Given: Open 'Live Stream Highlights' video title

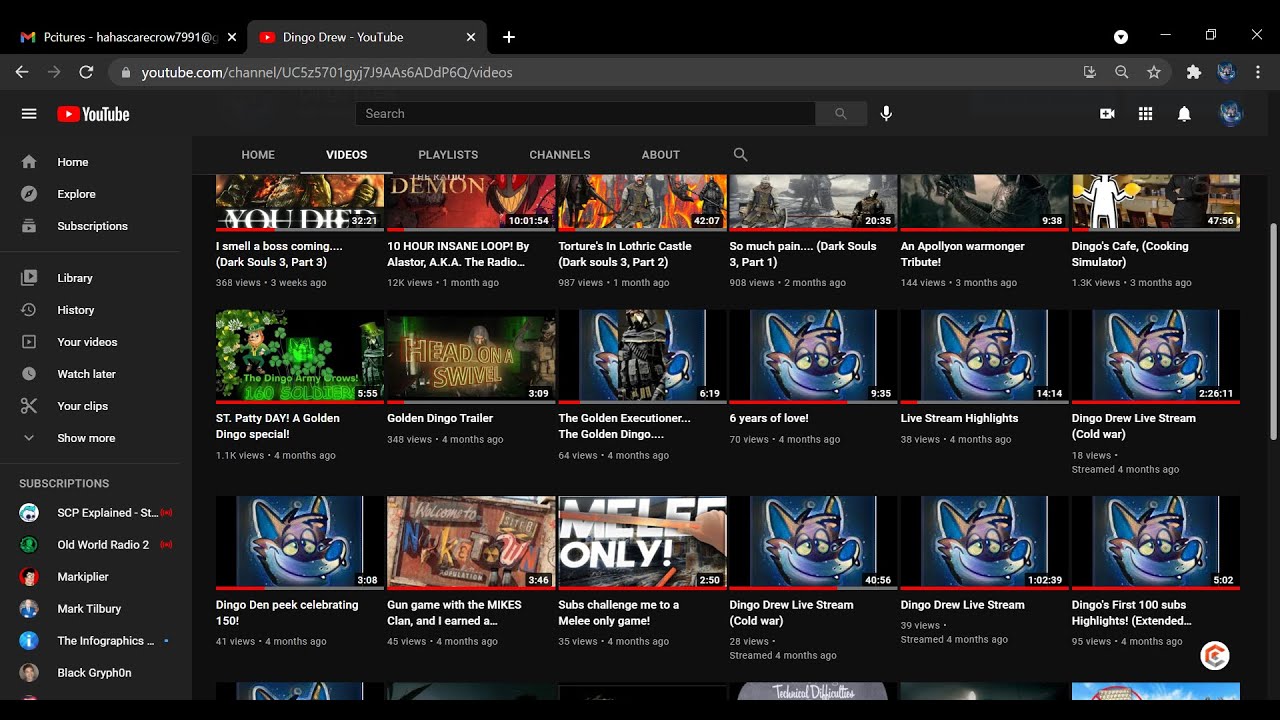Looking at the screenshot, I should point(959,419).
